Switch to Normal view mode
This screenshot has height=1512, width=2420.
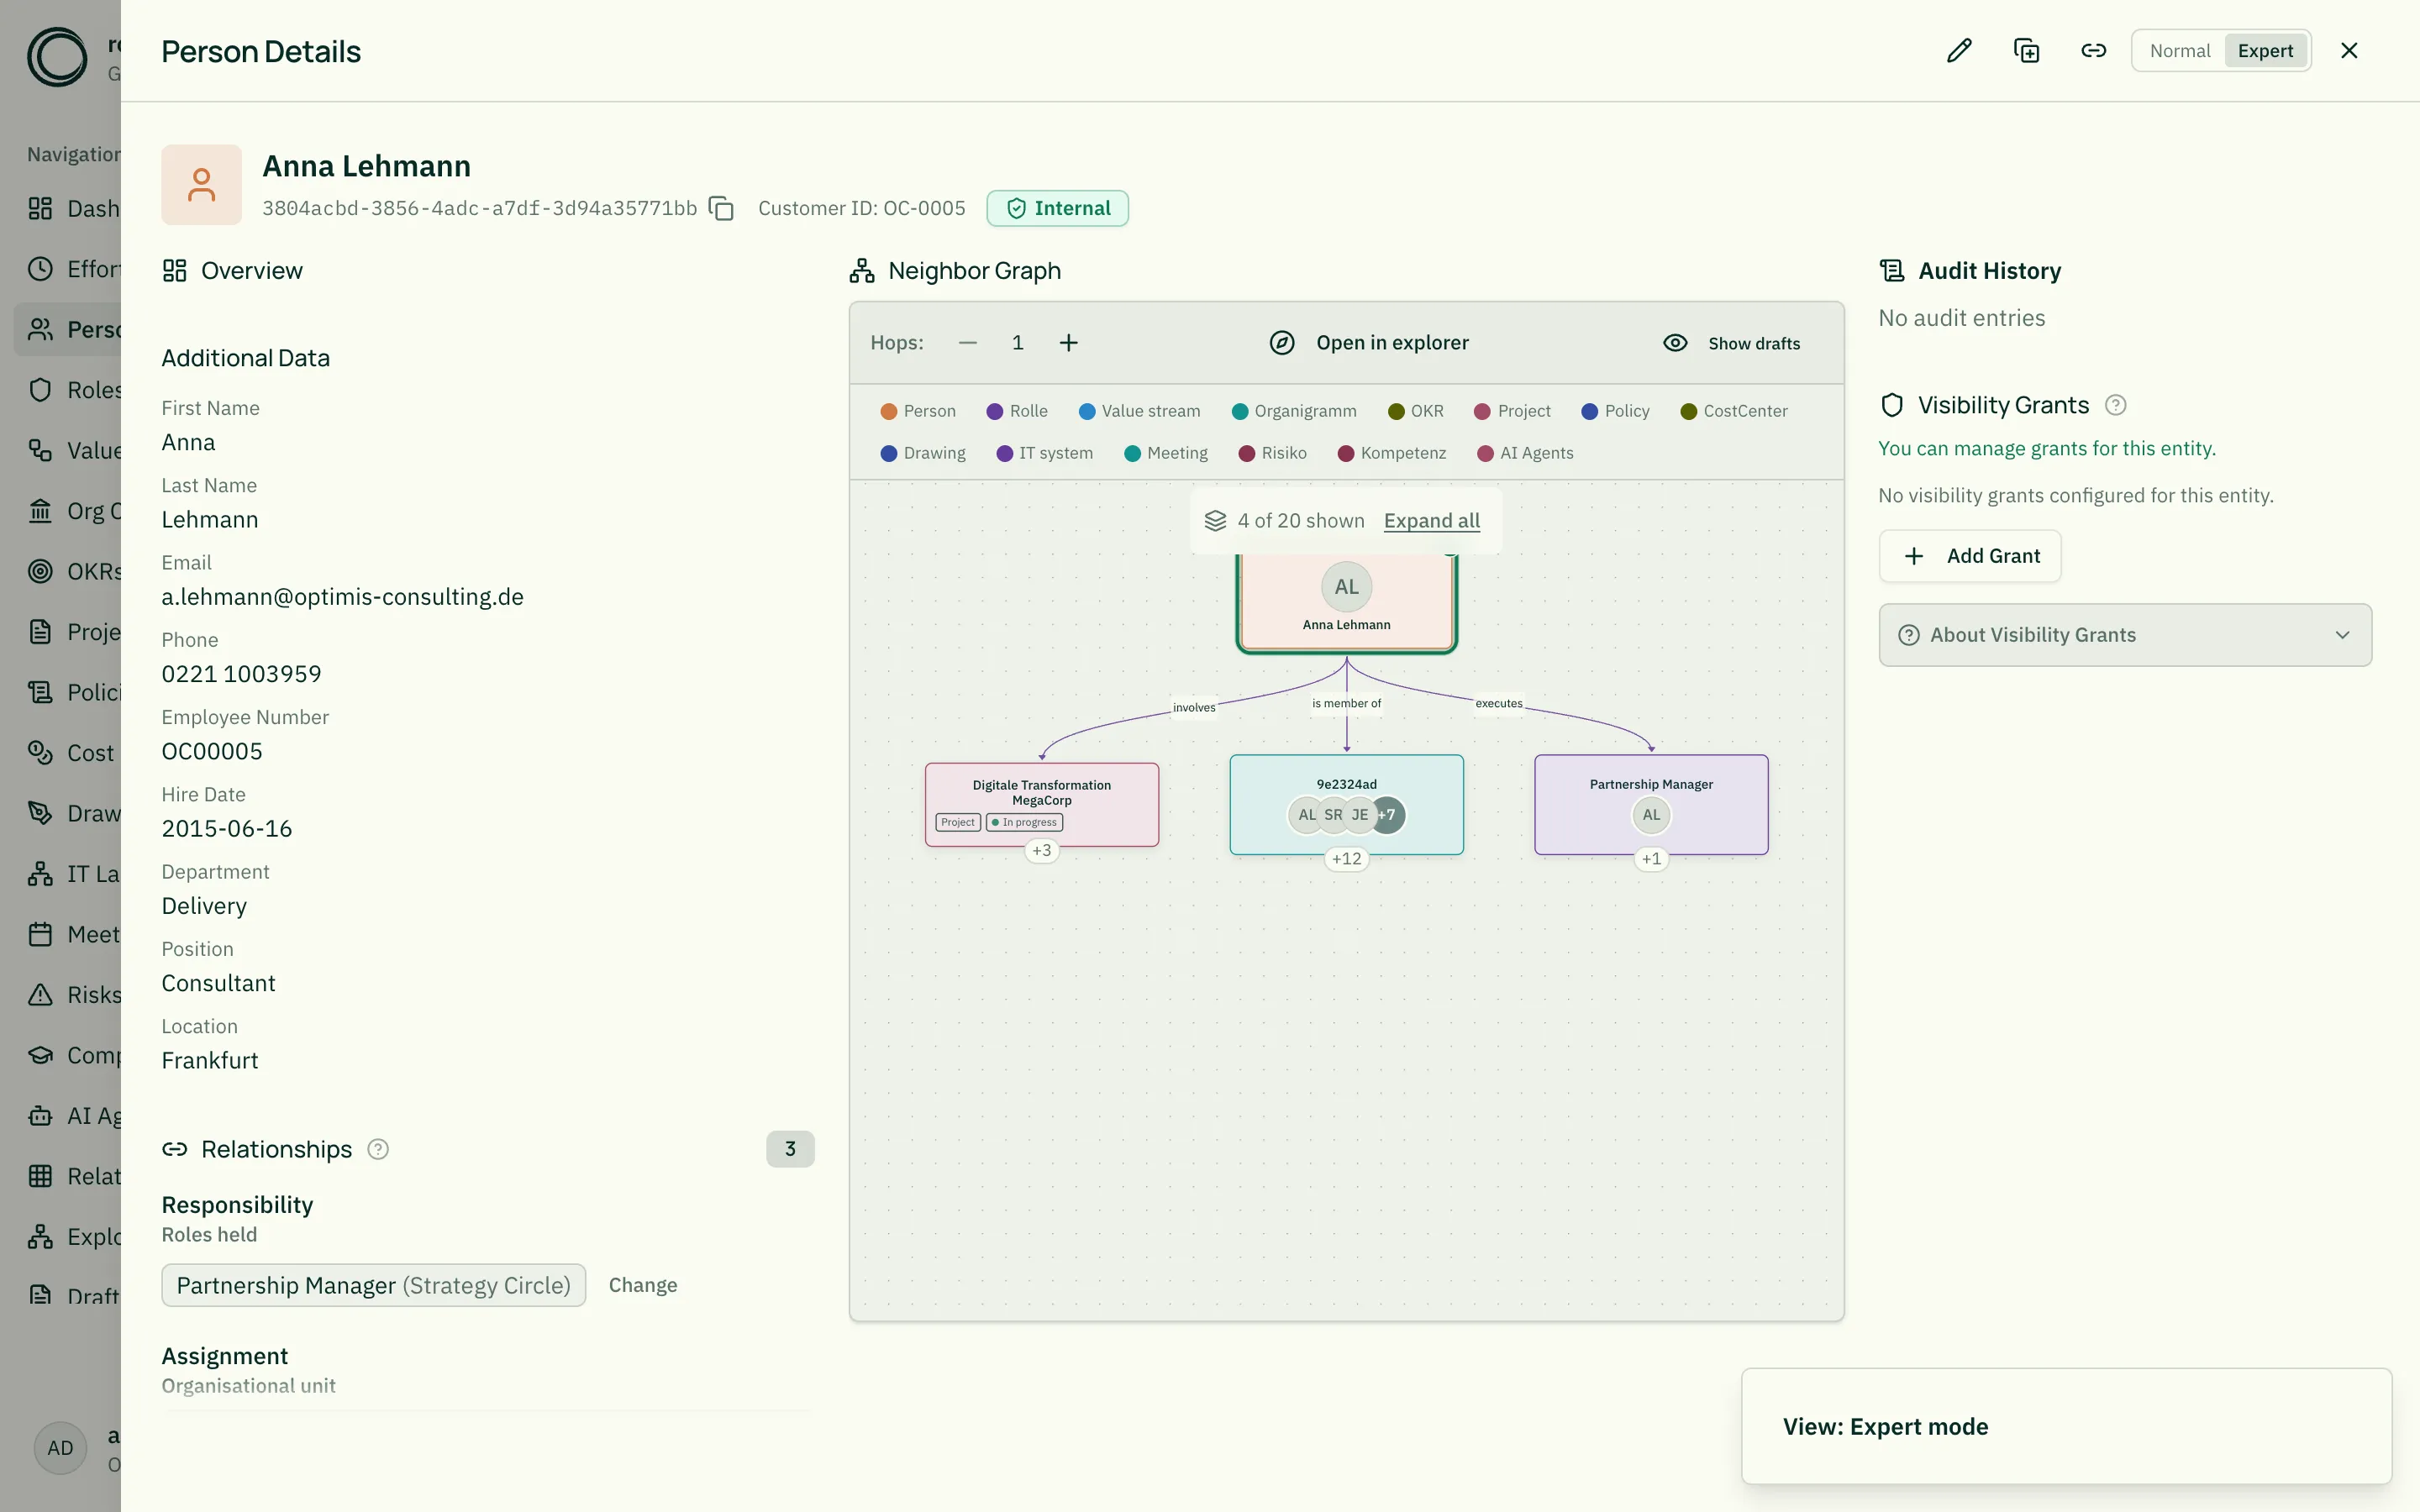[2179, 51]
